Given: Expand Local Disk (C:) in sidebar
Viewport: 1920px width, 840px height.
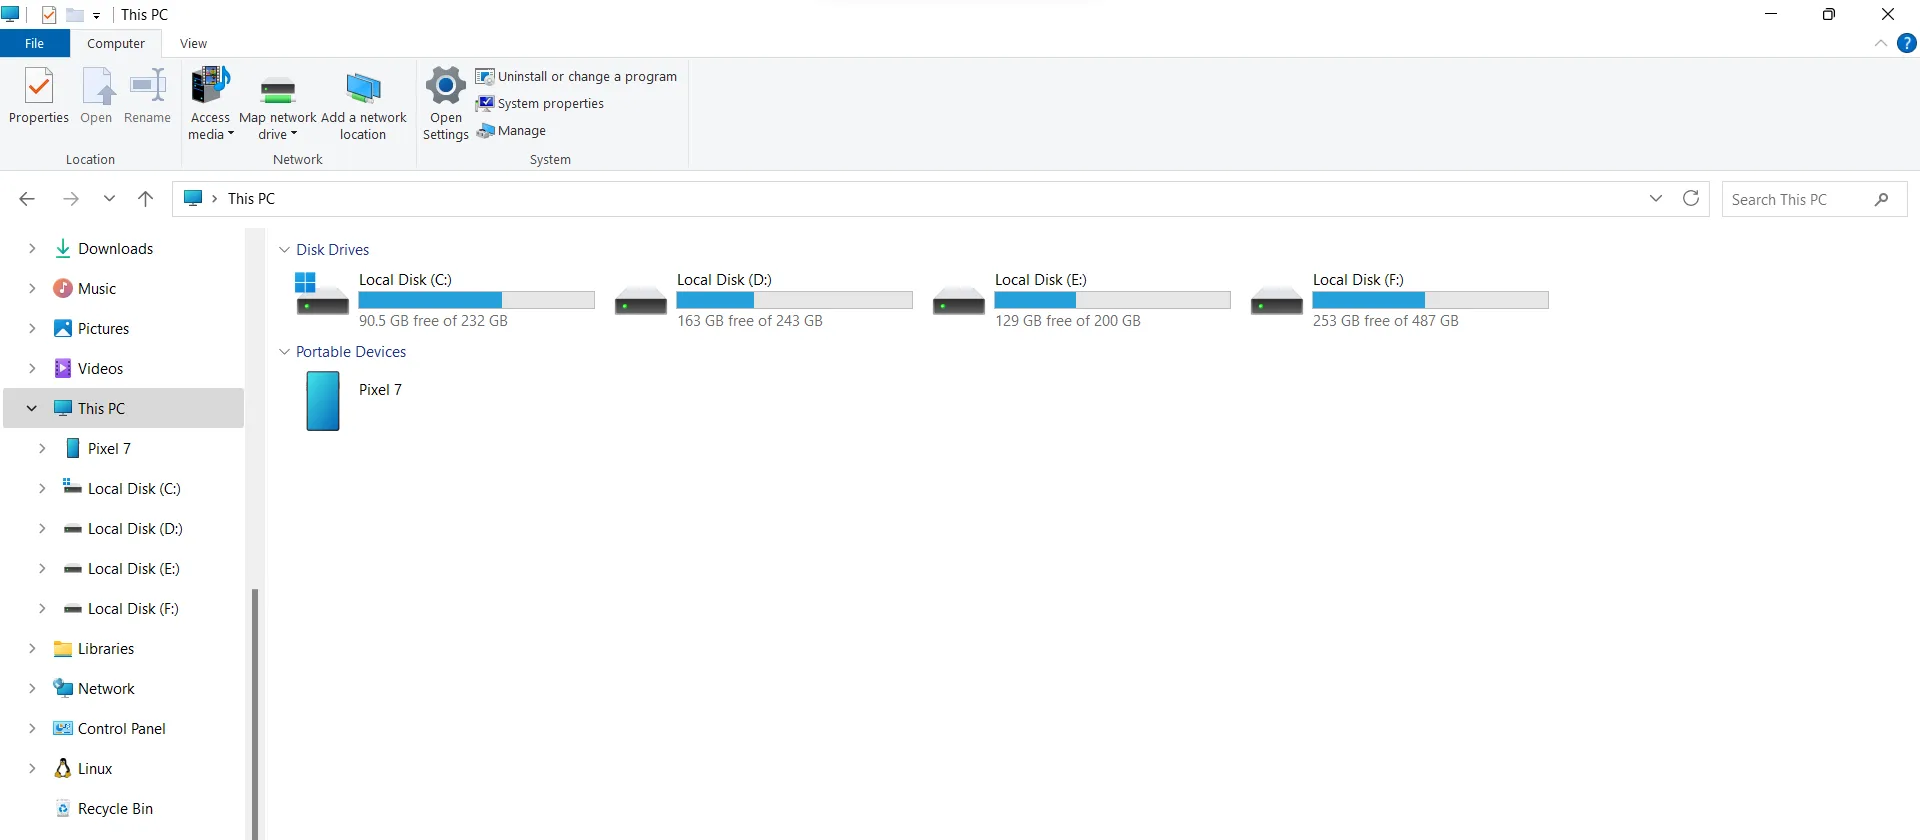Looking at the screenshot, I should 42,488.
